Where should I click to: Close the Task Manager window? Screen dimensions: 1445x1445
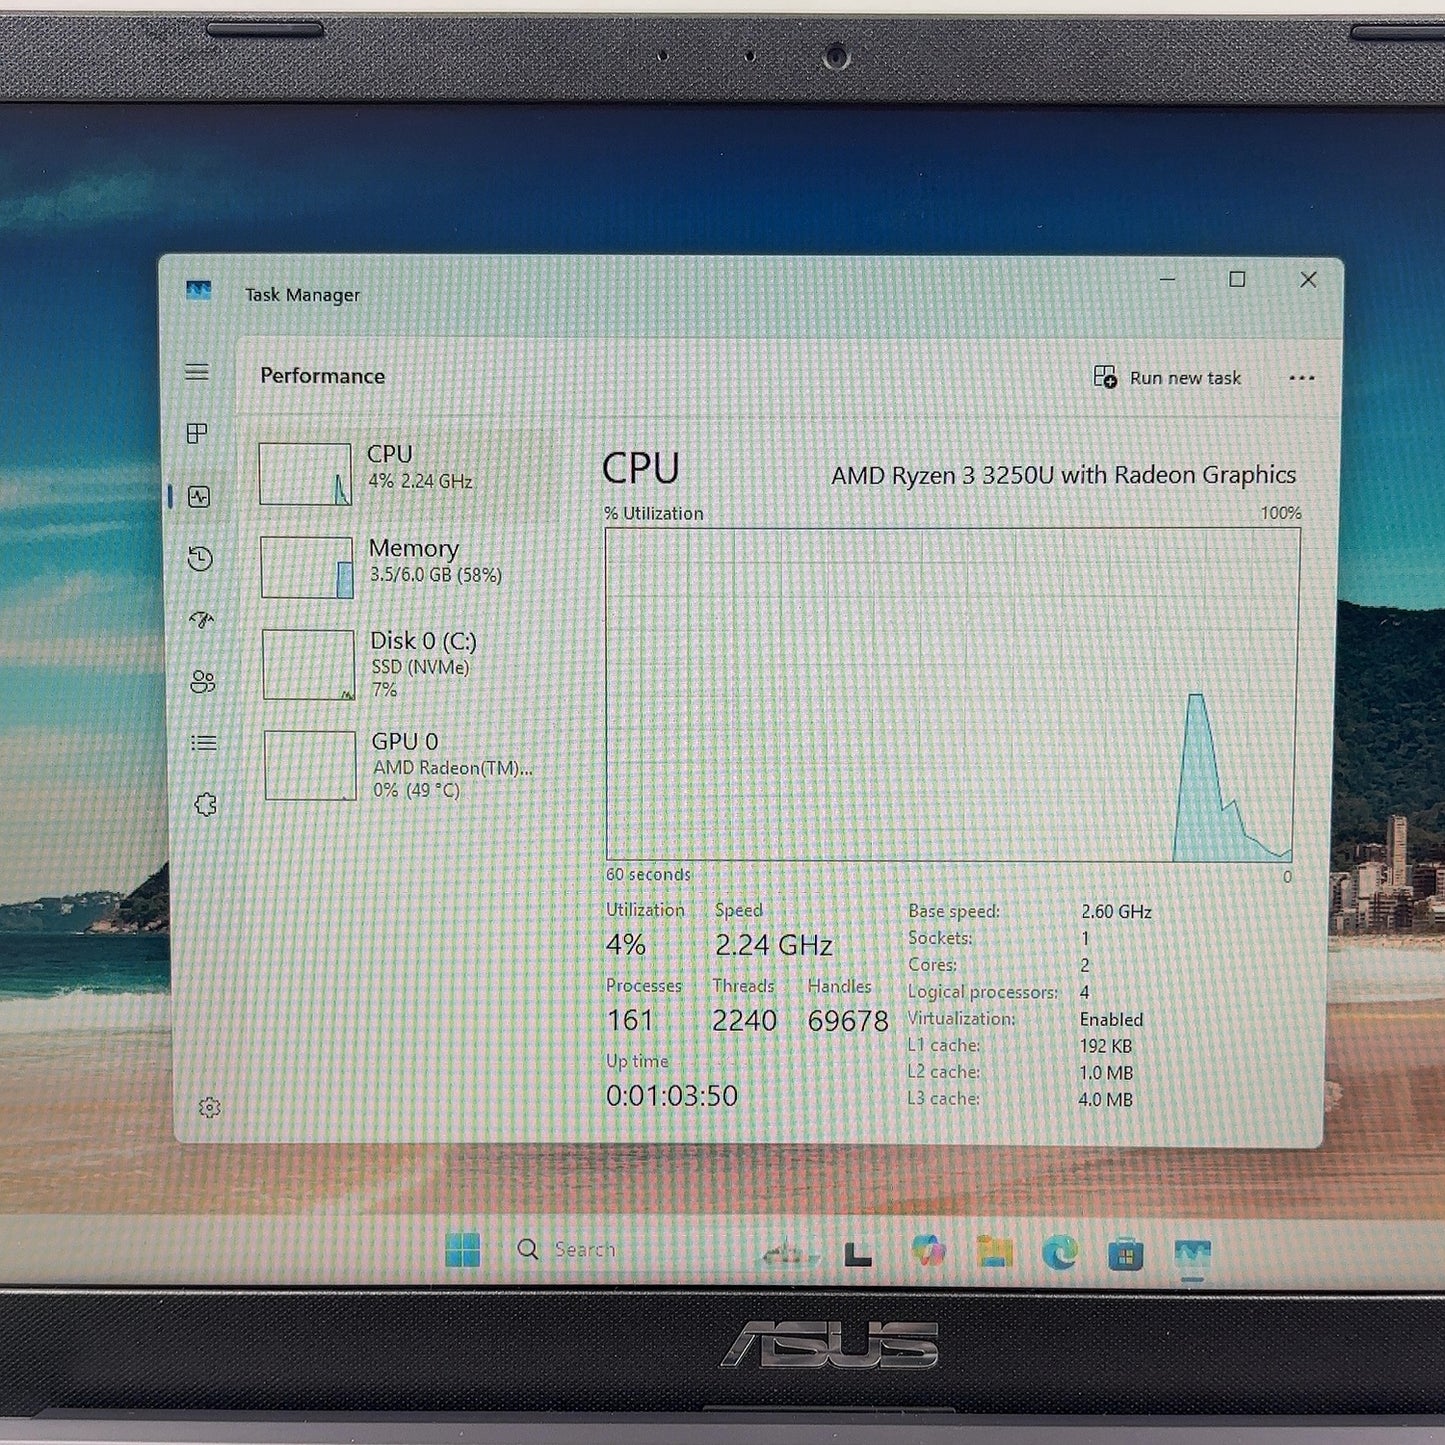pyautogui.click(x=1308, y=280)
